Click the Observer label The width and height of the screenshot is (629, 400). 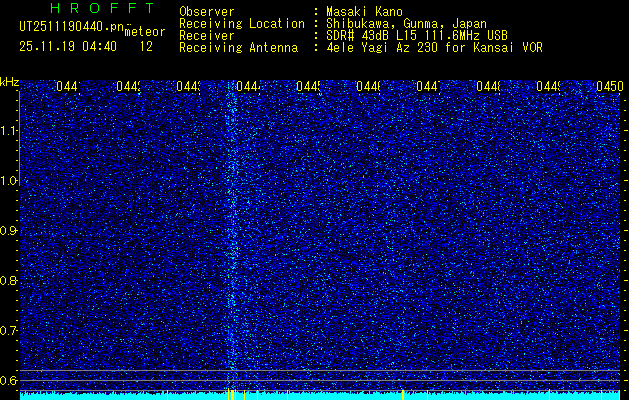pyautogui.click(x=207, y=12)
